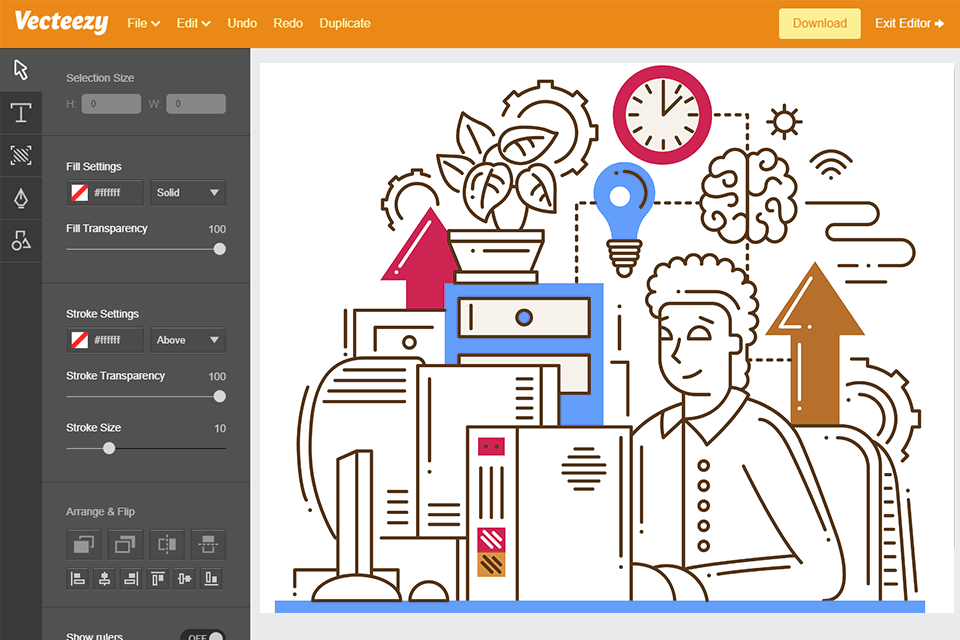Align the selection to the top edge
This screenshot has height=640, width=960.
pos(157,578)
